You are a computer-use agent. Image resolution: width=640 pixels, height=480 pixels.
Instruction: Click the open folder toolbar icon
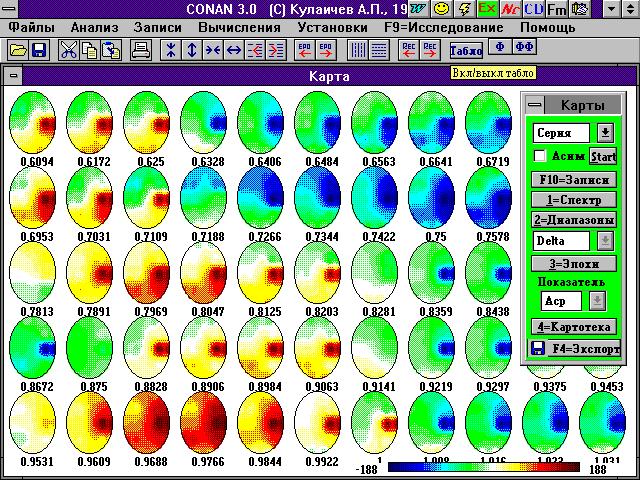(19, 49)
